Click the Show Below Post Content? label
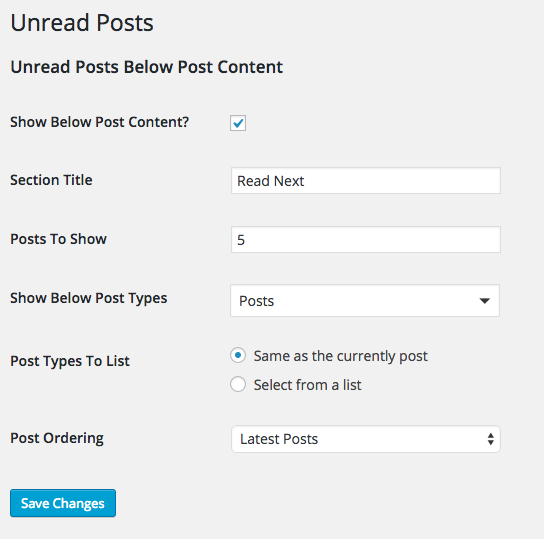This screenshot has height=539, width=544. [99, 122]
